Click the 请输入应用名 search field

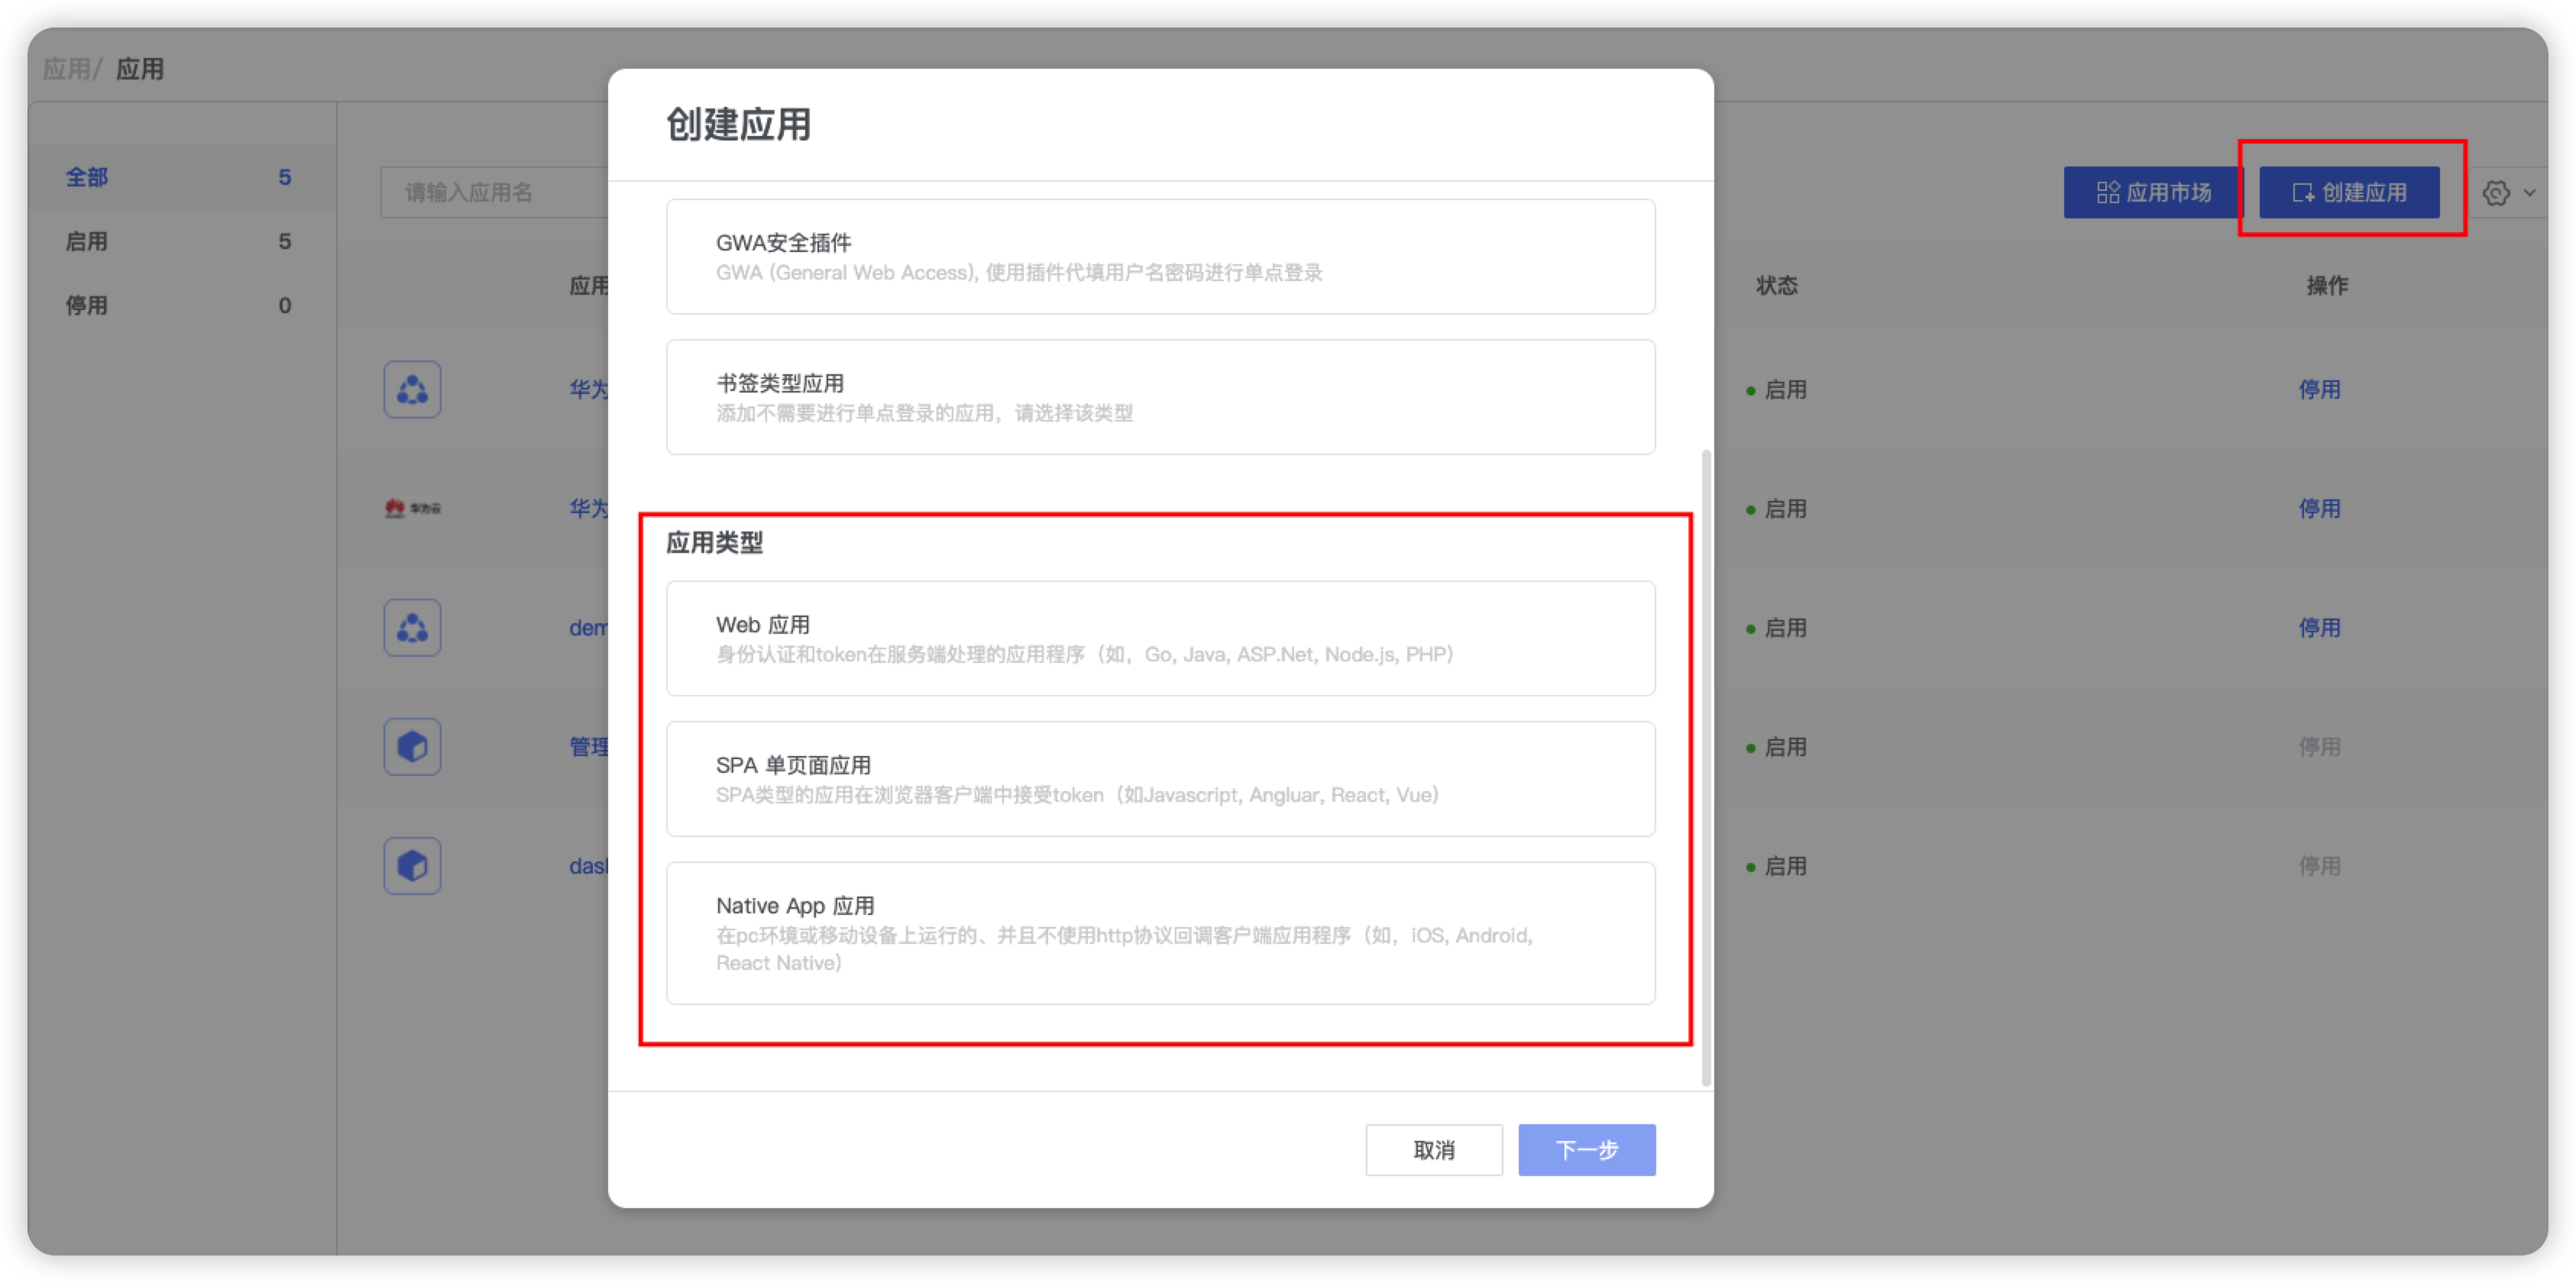coord(495,192)
